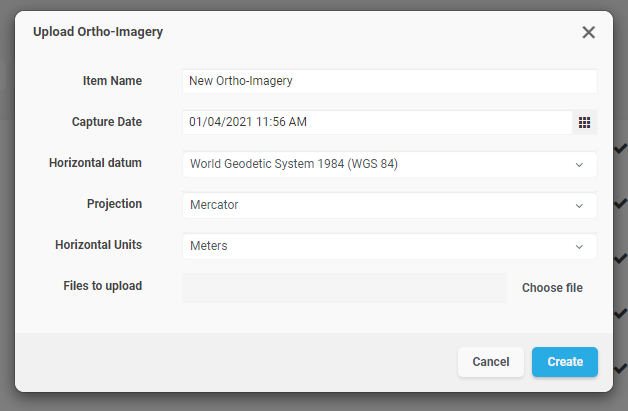Click into the Capture Date field
The height and width of the screenshot is (411, 628).
(377, 122)
